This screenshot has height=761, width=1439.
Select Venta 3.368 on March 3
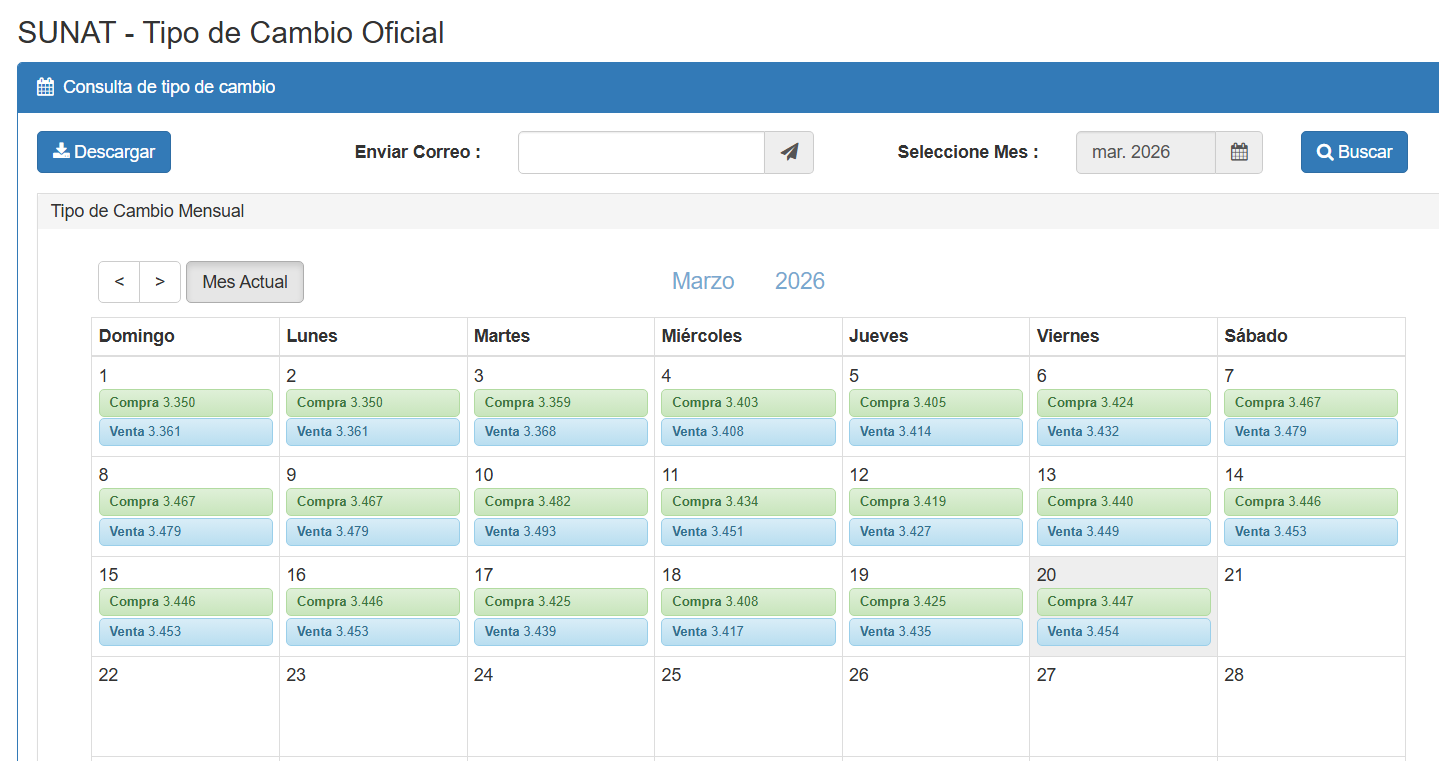[x=560, y=432]
